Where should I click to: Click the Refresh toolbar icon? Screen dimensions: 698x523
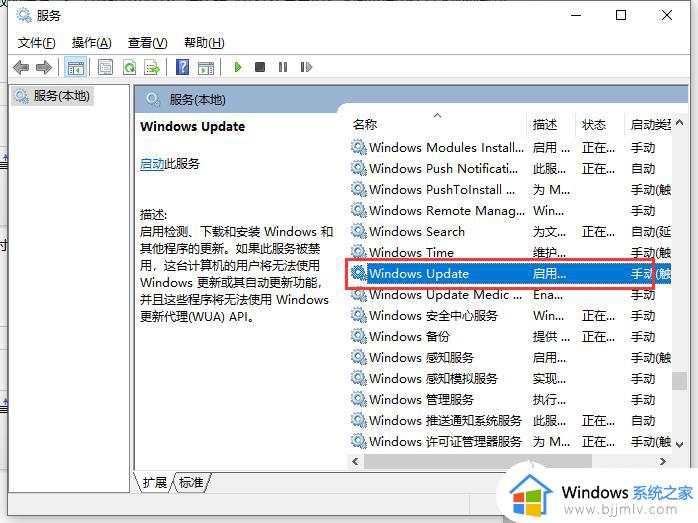[129, 68]
